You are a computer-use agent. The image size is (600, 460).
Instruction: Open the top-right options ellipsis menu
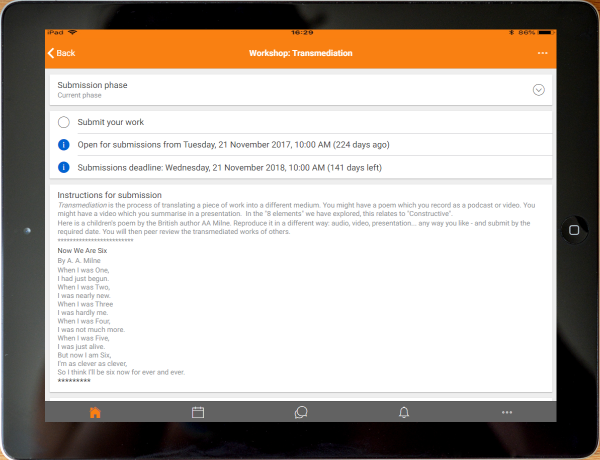point(542,53)
